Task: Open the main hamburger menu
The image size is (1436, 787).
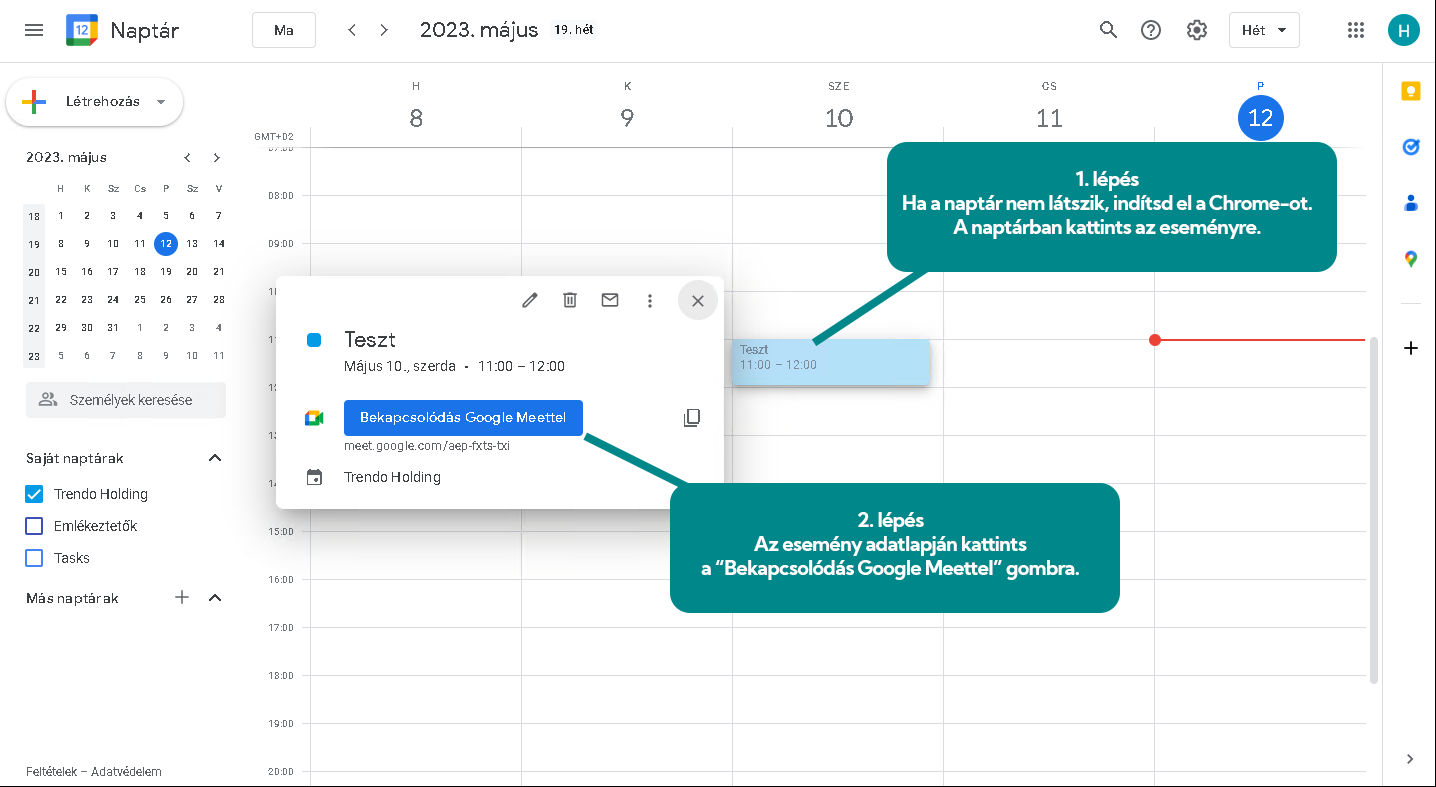Action: point(34,30)
